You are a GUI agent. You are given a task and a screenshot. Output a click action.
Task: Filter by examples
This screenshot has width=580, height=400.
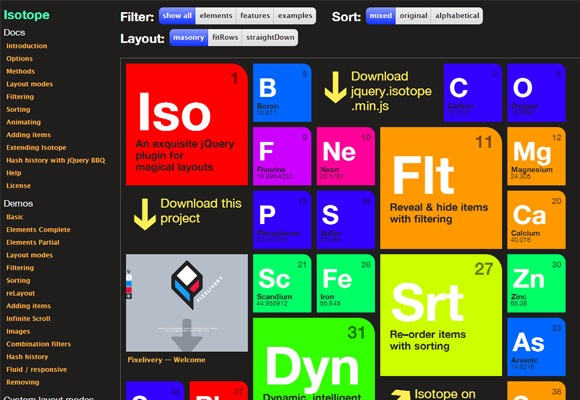pyautogui.click(x=295, y=16)
